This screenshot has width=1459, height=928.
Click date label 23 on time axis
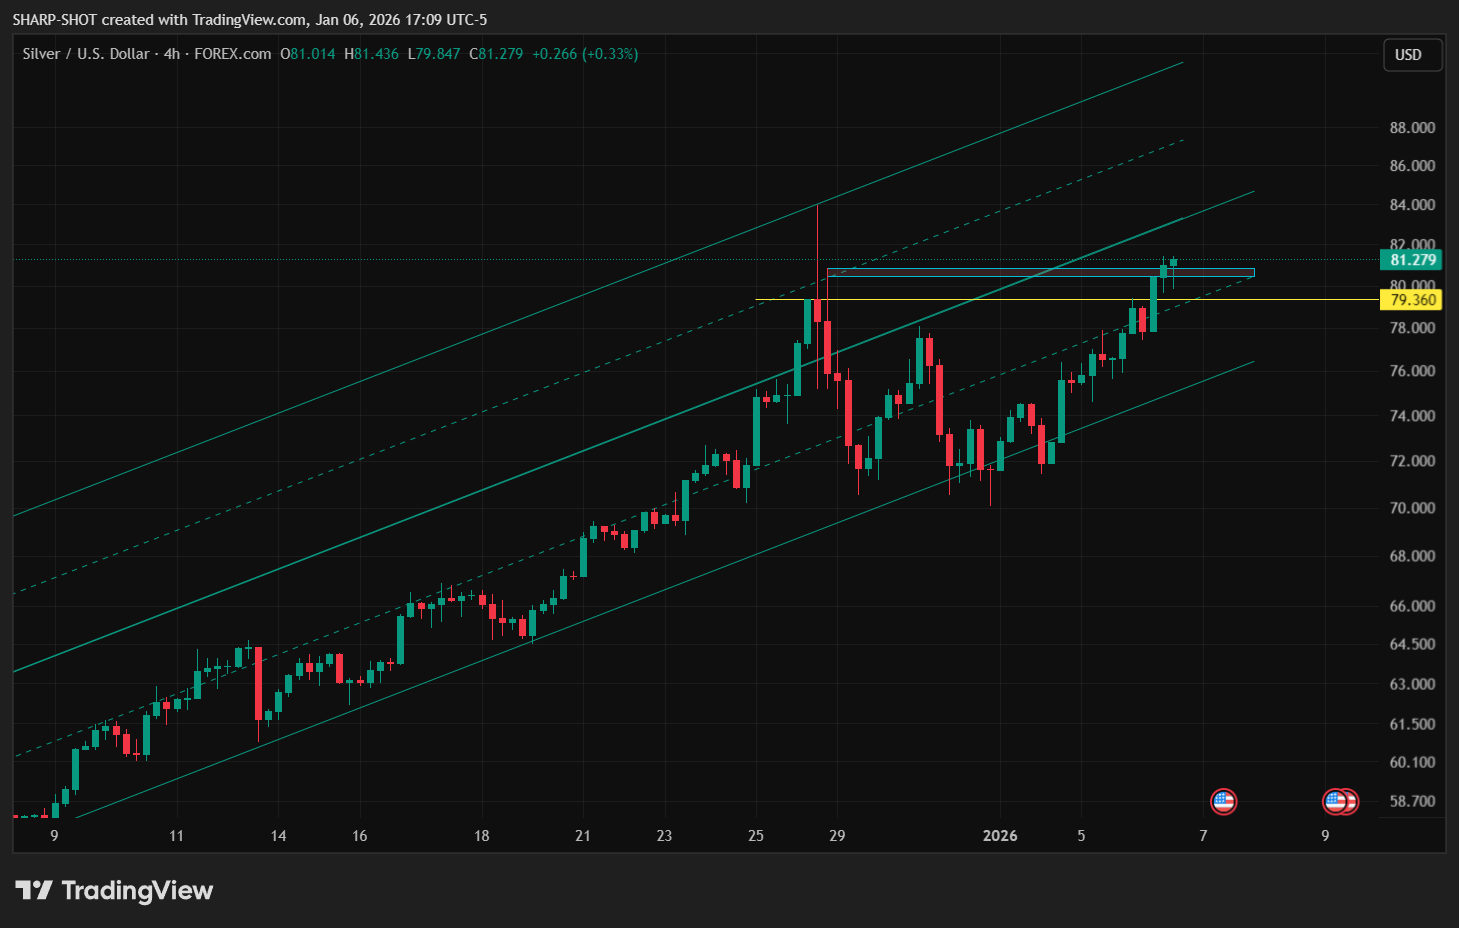point(664,836)
